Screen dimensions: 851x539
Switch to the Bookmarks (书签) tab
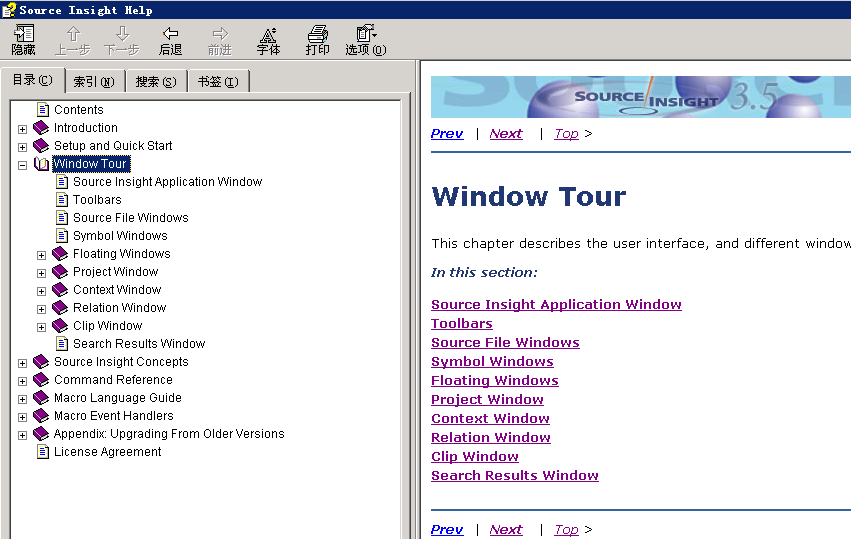pyautogui.click(x=218, y=81)
